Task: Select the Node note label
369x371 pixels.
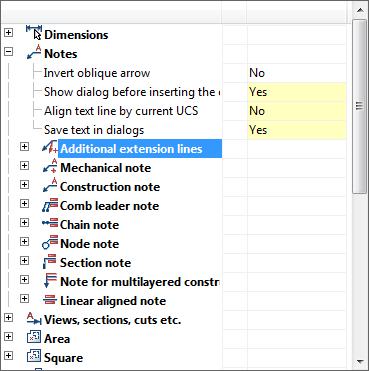Action: pyautogui.click(x=90, y=244)
